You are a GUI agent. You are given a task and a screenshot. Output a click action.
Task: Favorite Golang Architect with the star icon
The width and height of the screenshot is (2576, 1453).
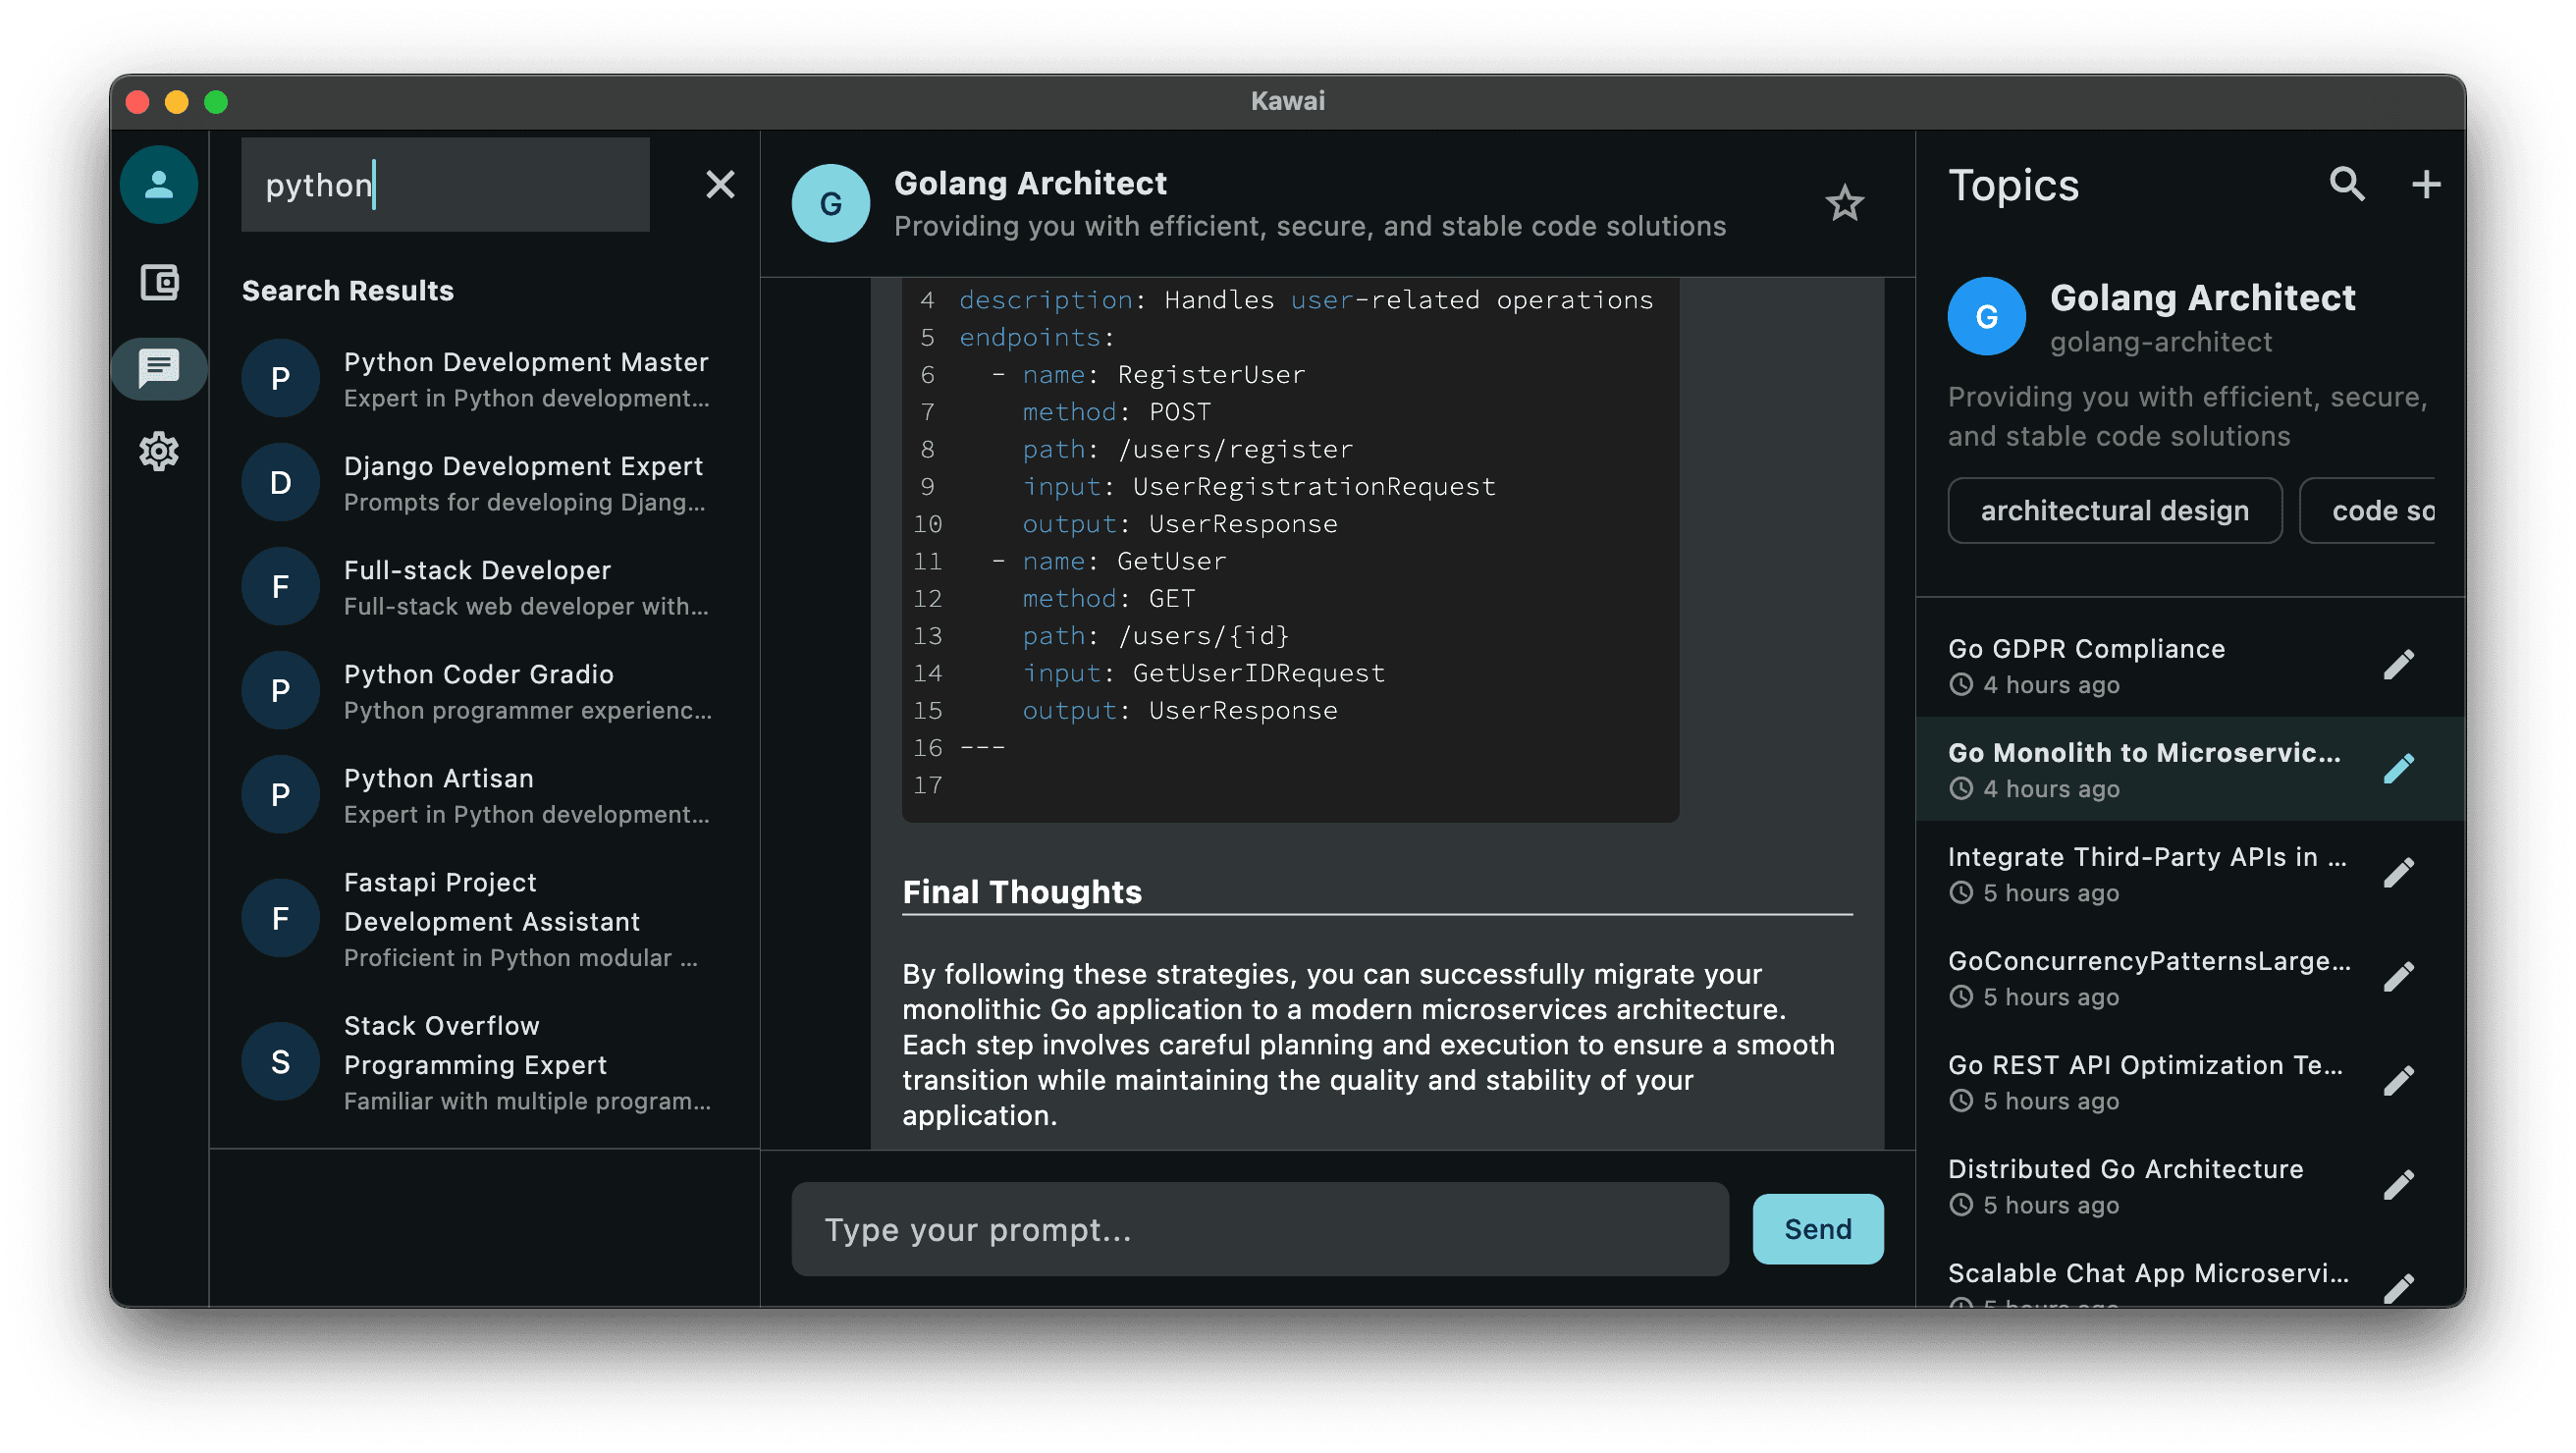tap(1844, 204)
